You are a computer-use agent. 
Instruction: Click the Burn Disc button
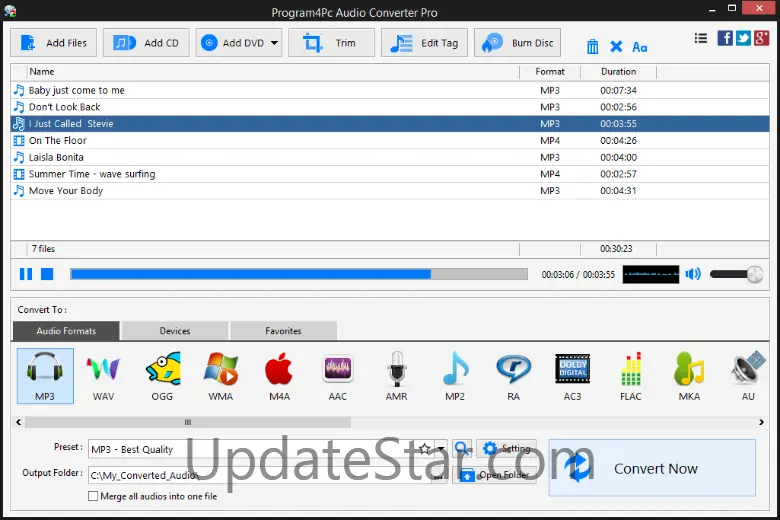click(517, 43)
